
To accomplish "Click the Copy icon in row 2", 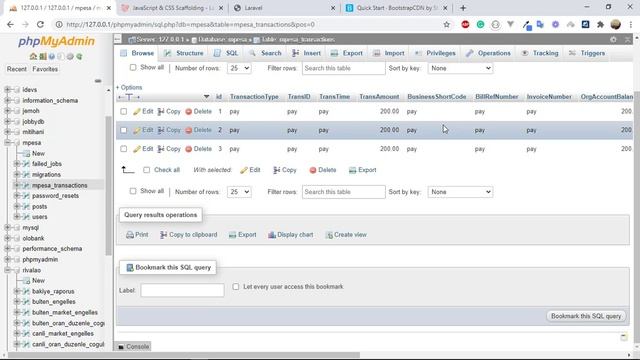I will pyautogui.click(x=161, y=130).
